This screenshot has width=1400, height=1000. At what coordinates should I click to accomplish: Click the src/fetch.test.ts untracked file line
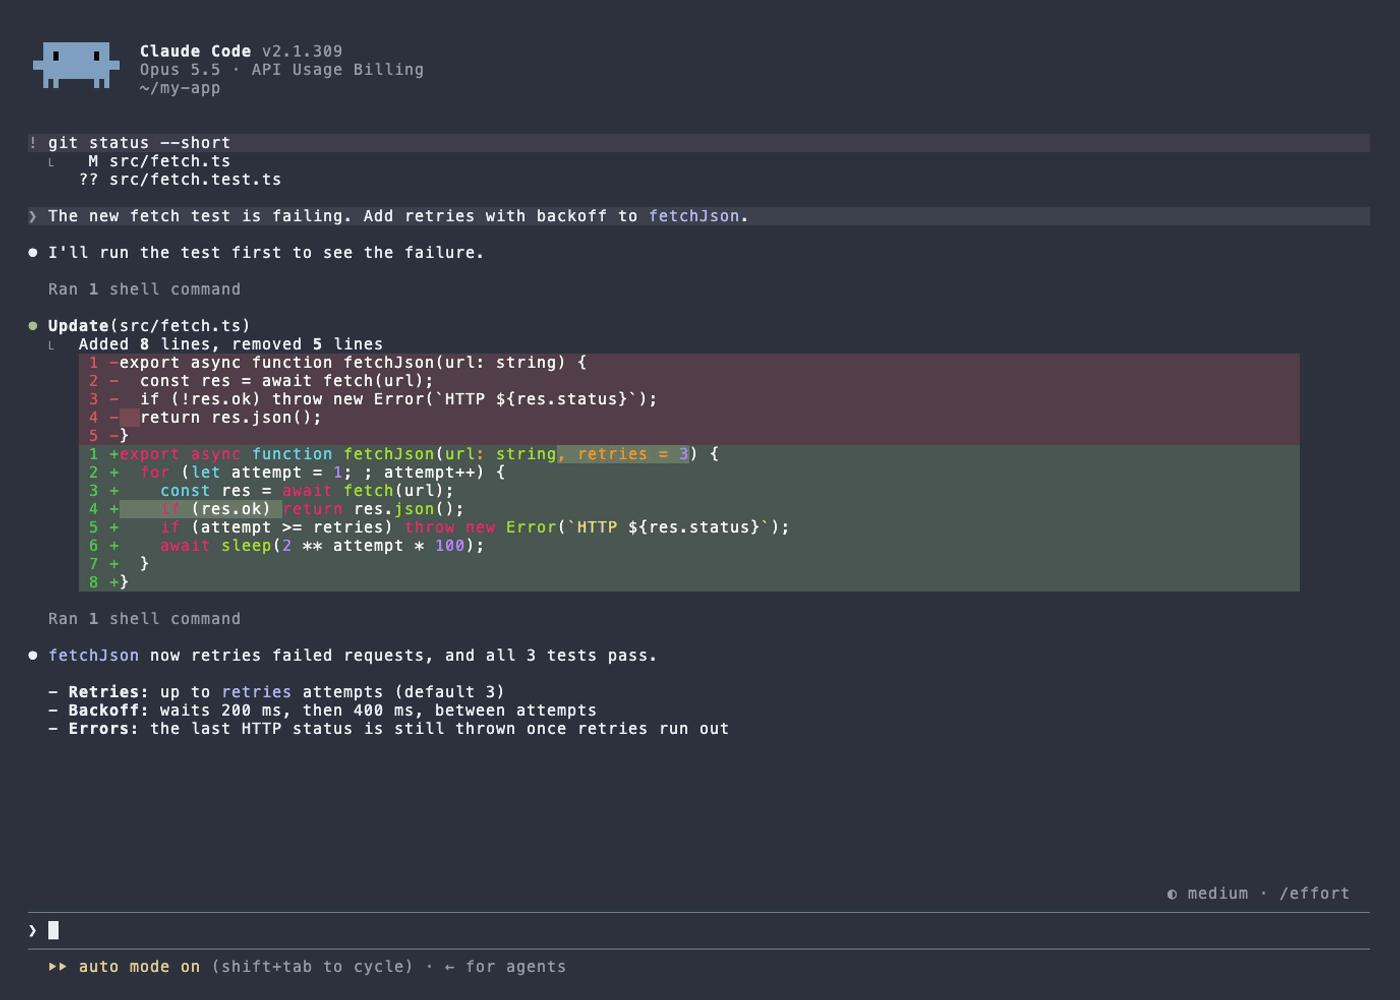click(180, 180)
